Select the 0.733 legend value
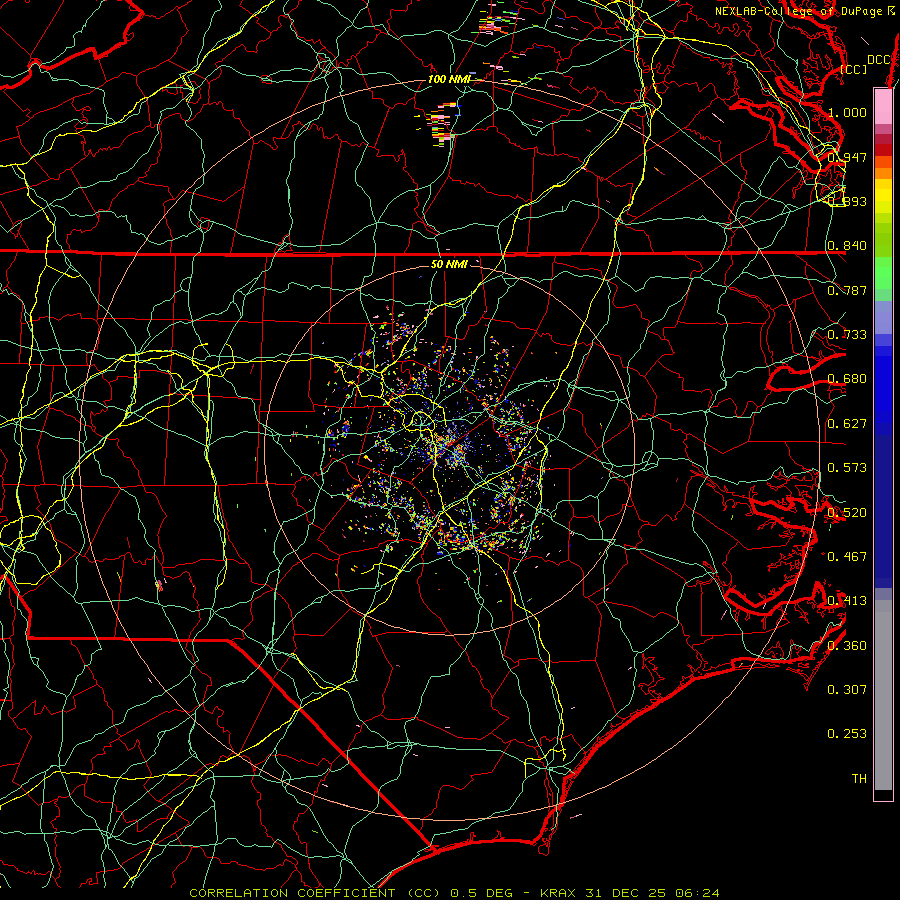The height and width of the screenshot is (900, 900). [847, 334]
